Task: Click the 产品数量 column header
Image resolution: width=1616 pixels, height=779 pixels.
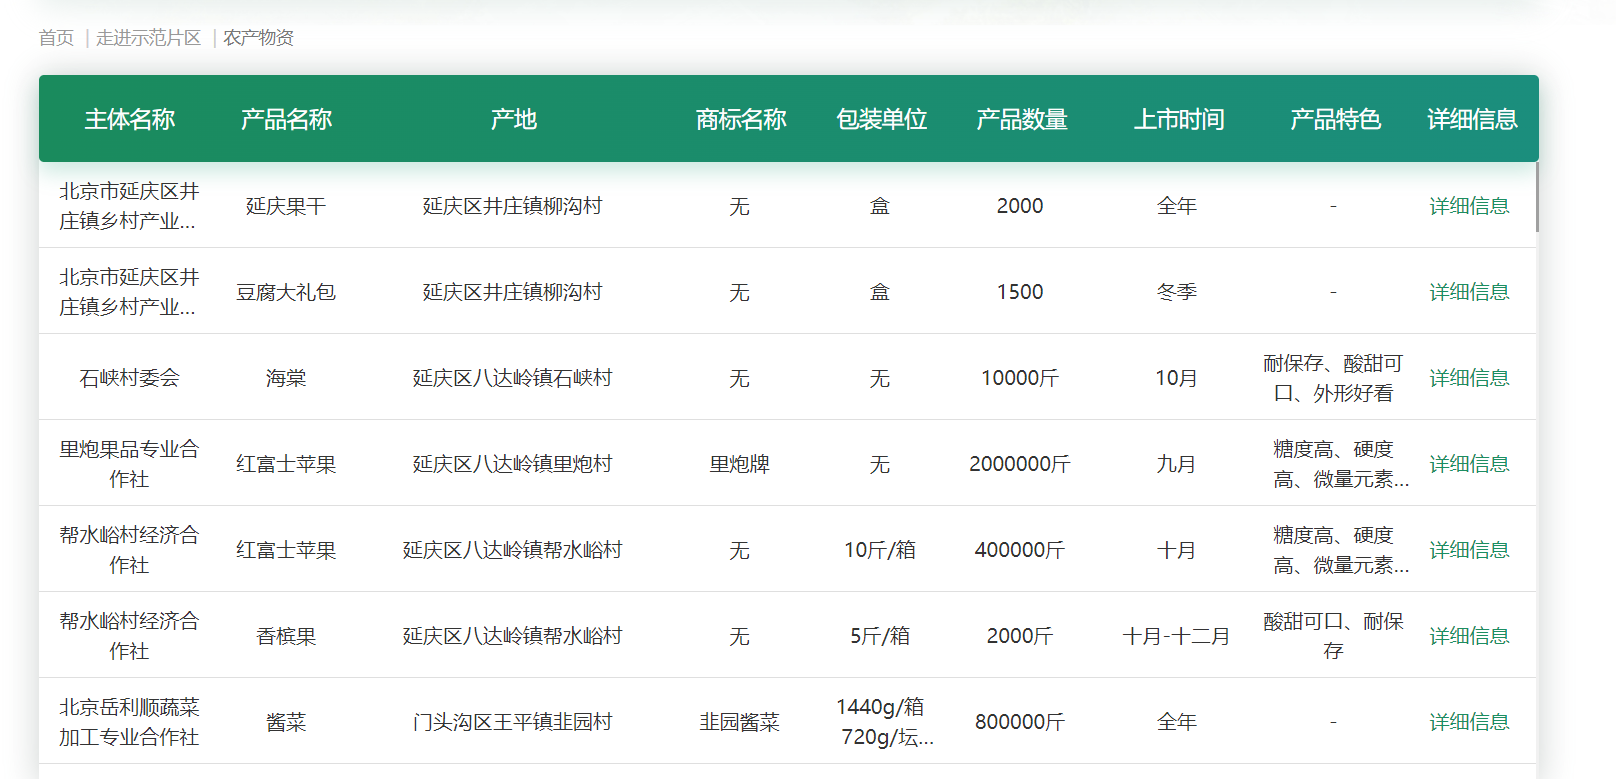Action: (x=1021, y=120)
